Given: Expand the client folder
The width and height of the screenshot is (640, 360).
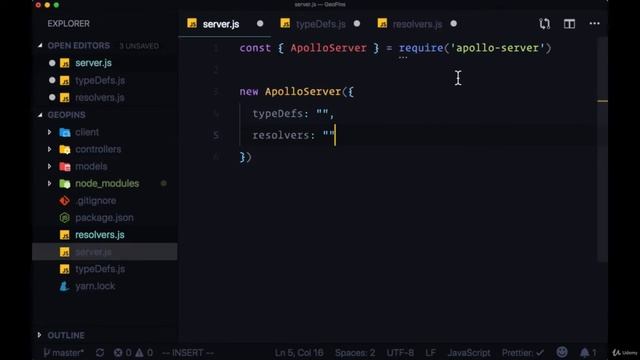Looking at the screenshot, I should [49, 132].
